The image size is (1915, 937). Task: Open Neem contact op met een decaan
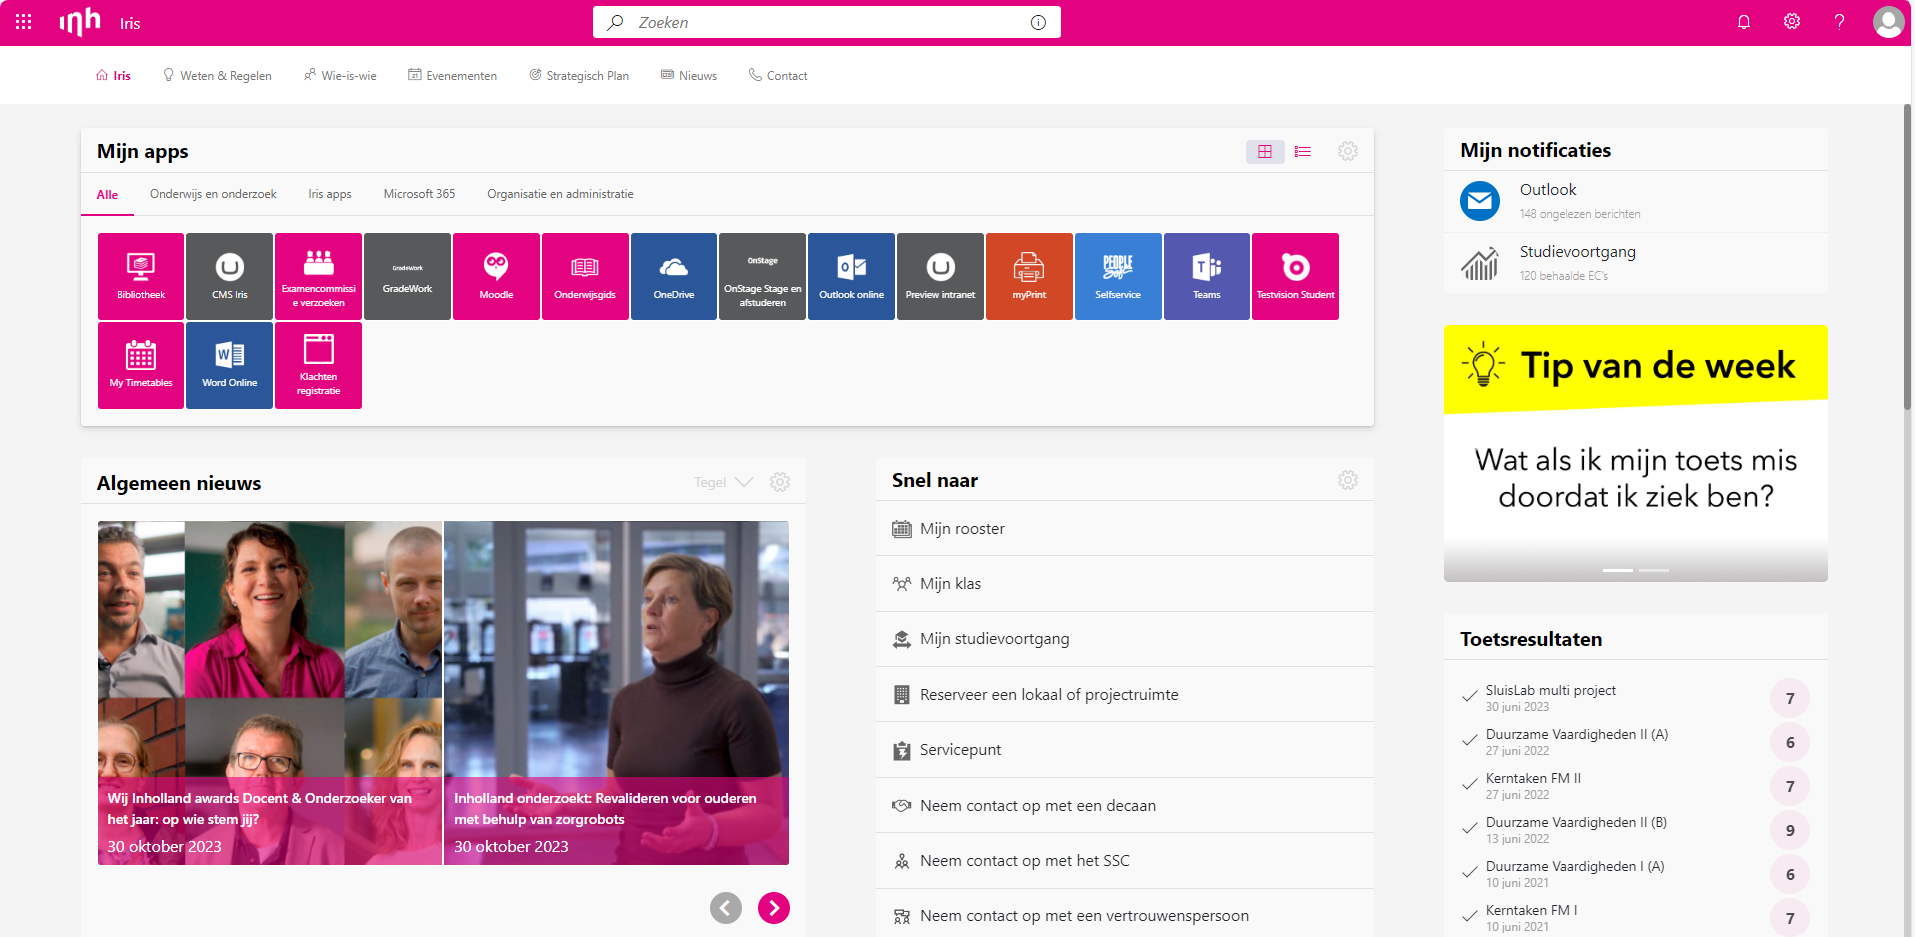pyautogui.click(x=1125, y=806)
